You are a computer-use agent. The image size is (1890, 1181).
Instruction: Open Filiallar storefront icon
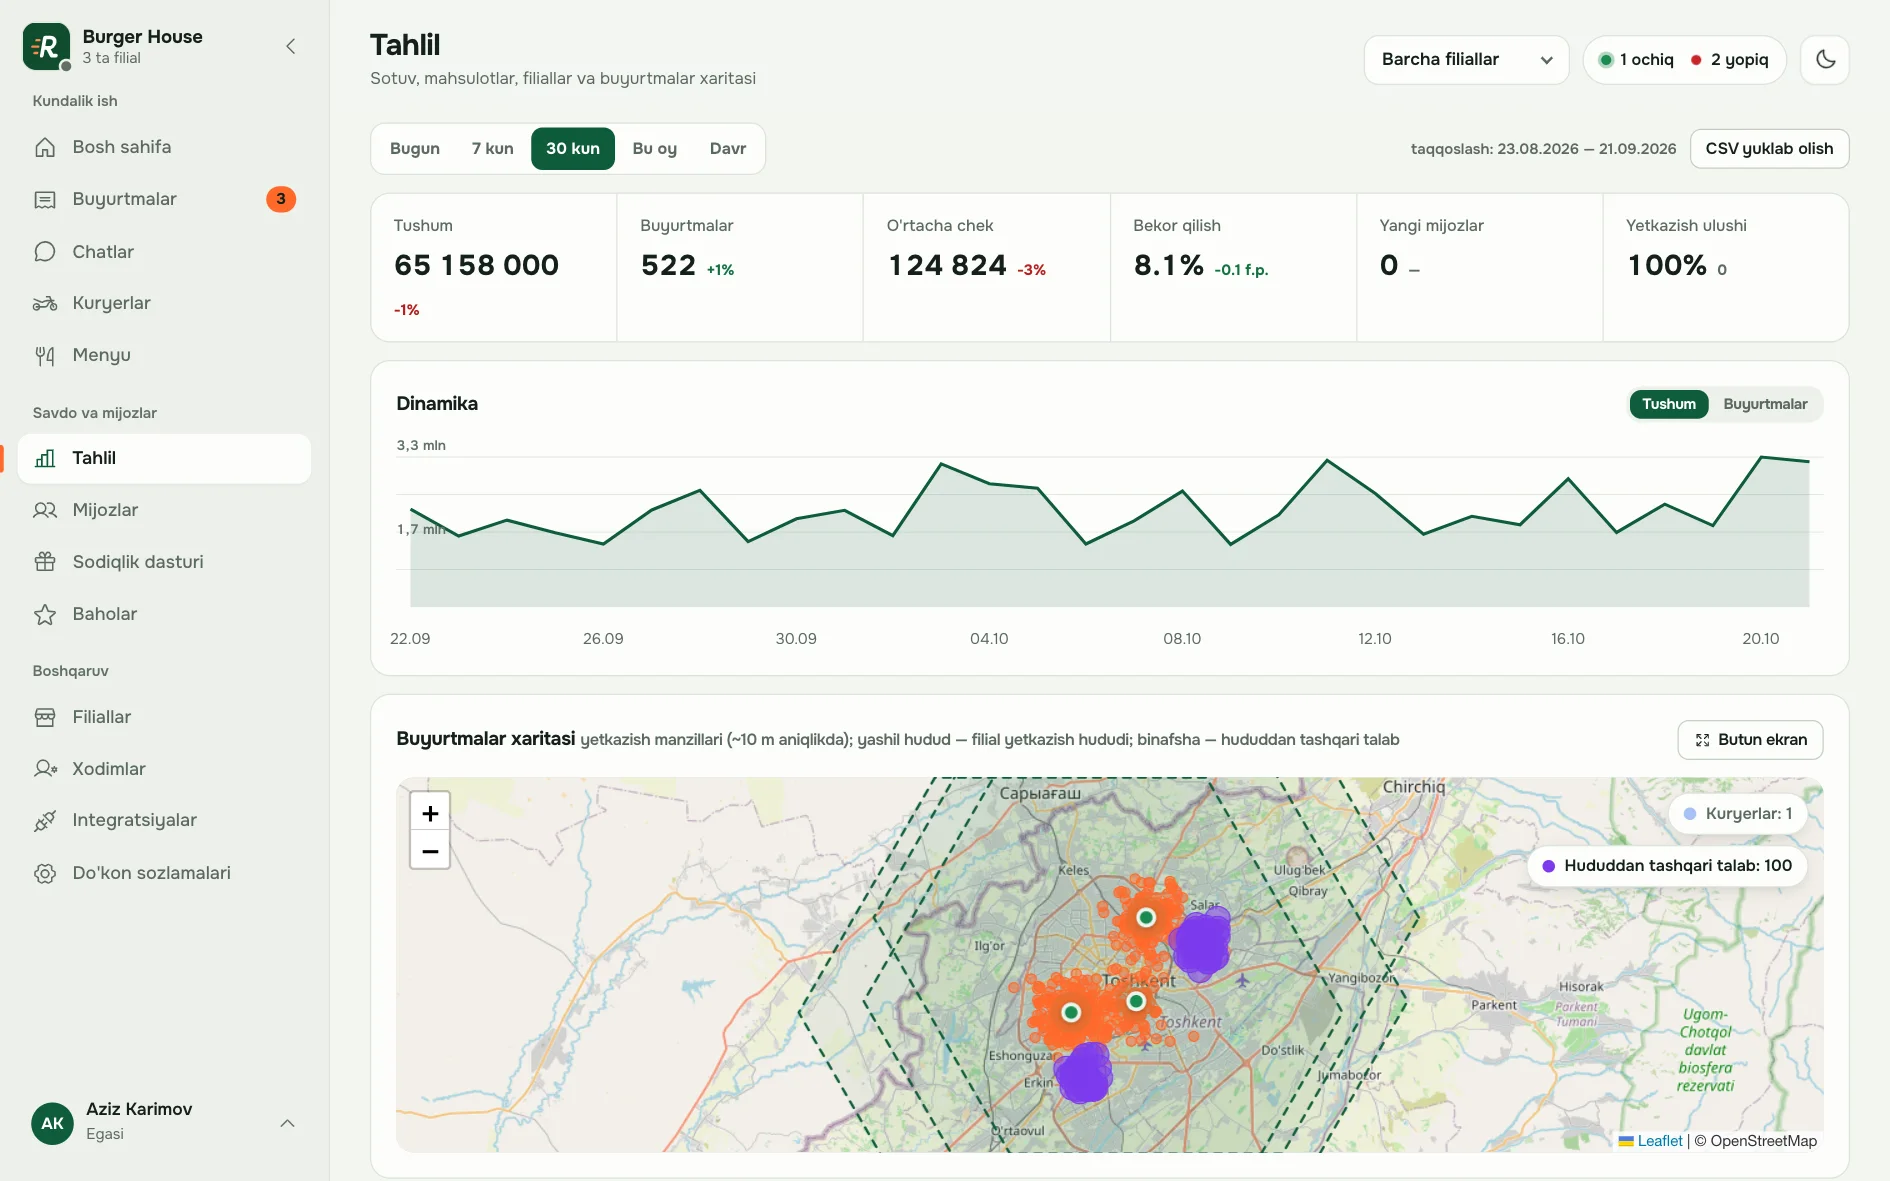[45, 717]
